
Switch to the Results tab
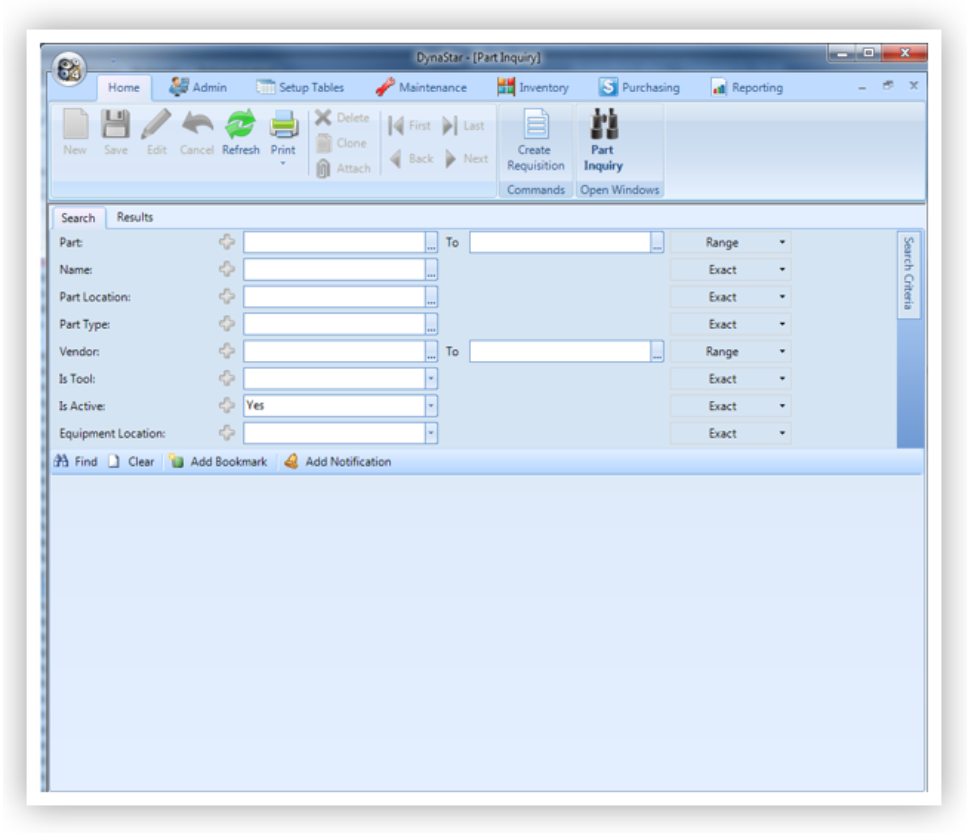(135, 217)
